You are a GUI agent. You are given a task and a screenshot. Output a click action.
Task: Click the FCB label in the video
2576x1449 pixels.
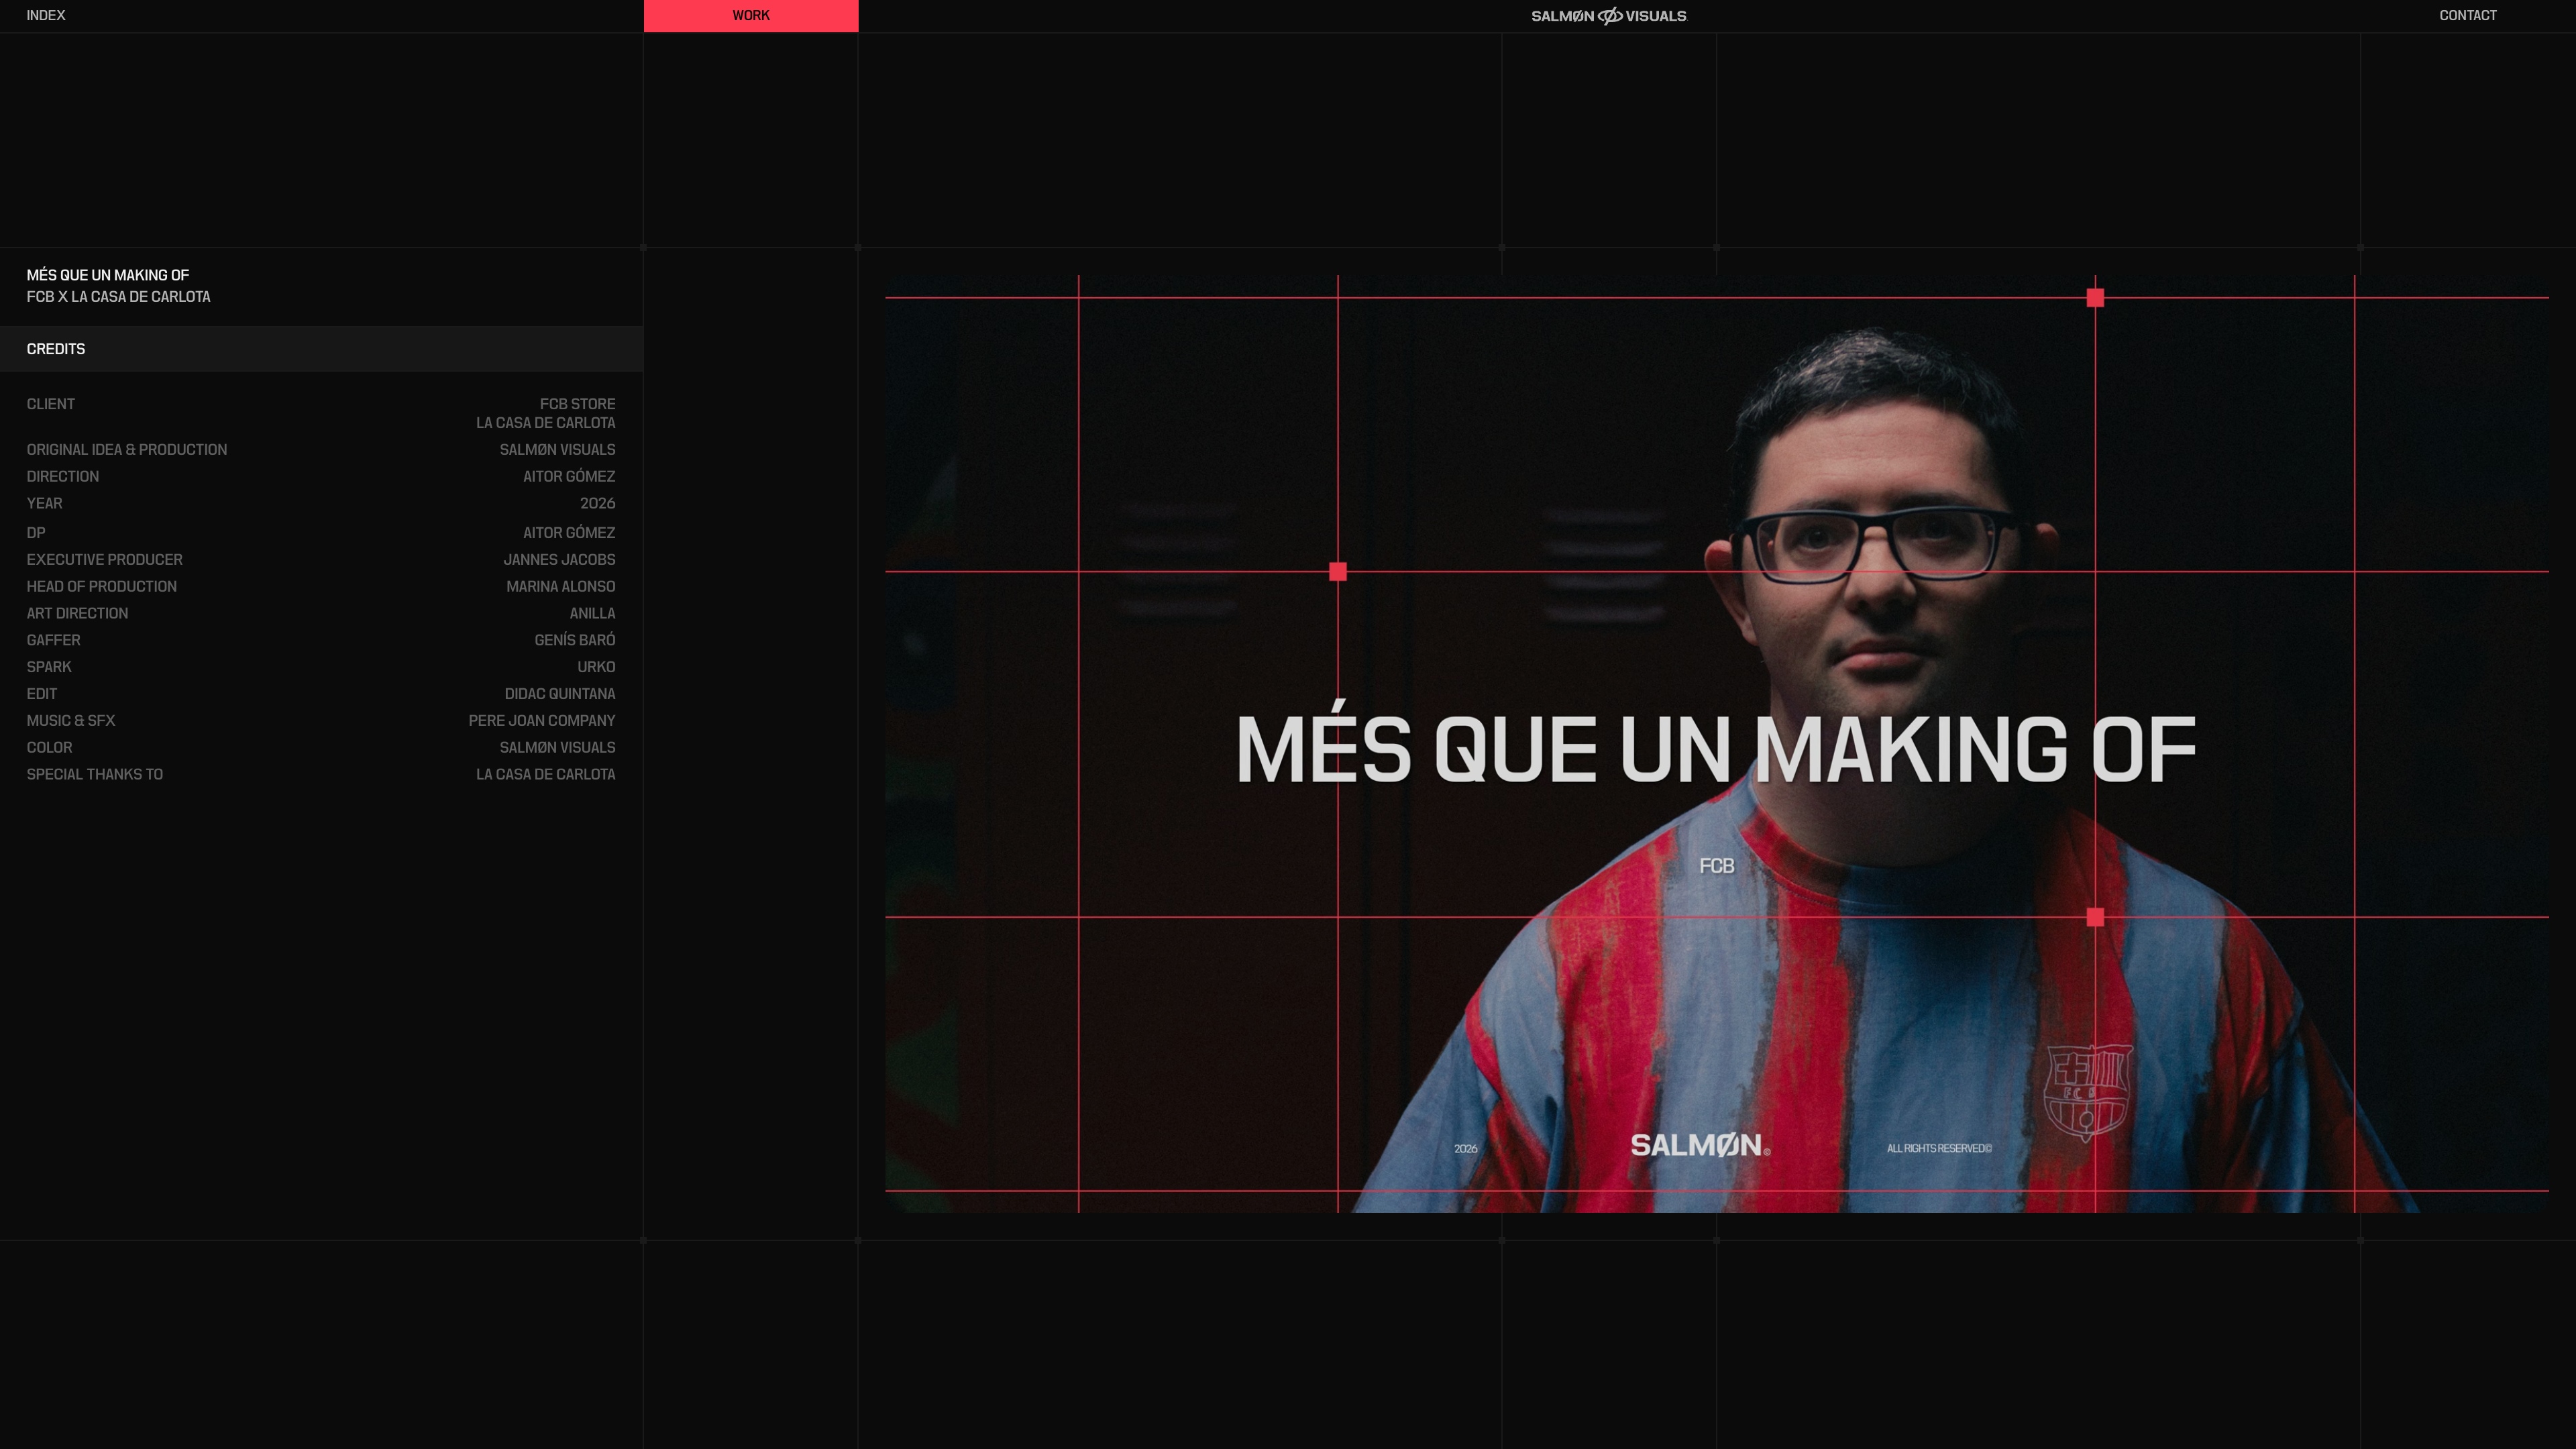coord(1717,866)
